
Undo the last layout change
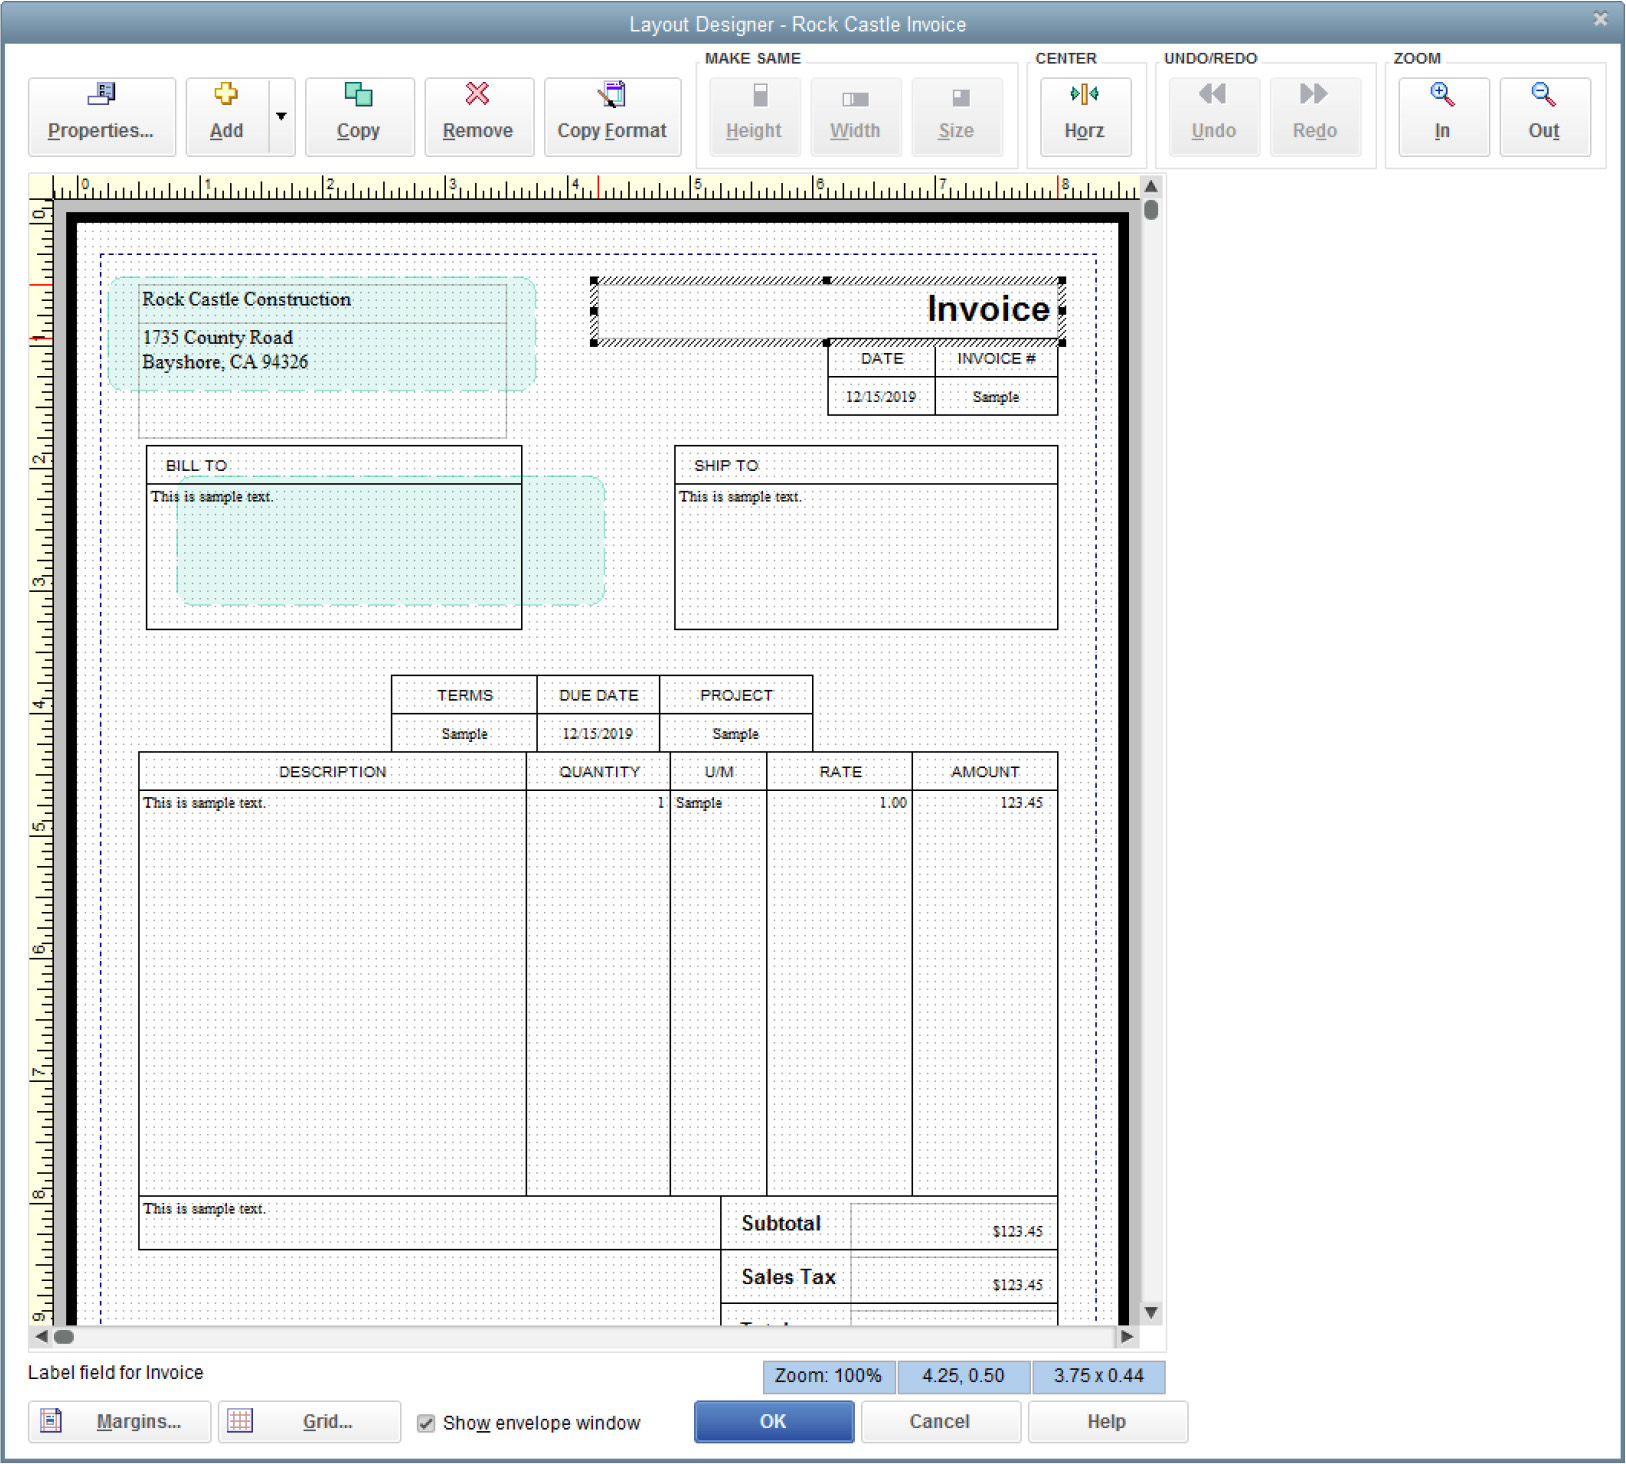coord(1214,116)
